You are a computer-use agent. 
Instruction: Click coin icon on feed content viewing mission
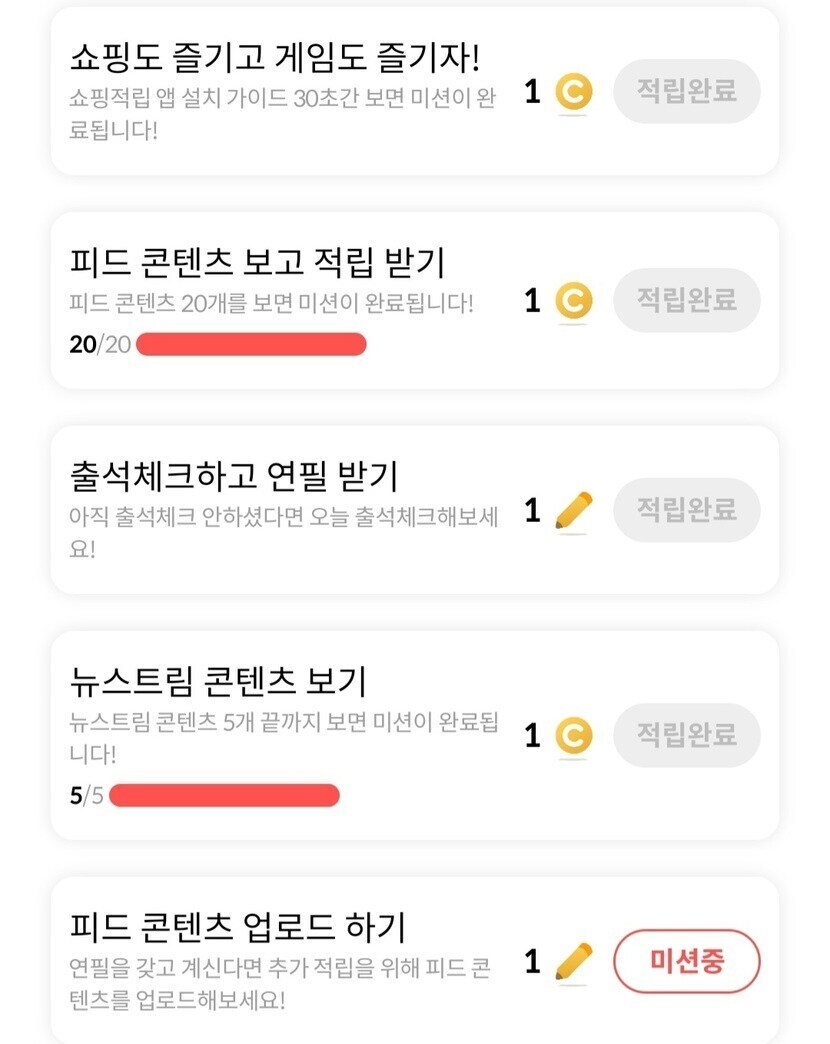573,300
